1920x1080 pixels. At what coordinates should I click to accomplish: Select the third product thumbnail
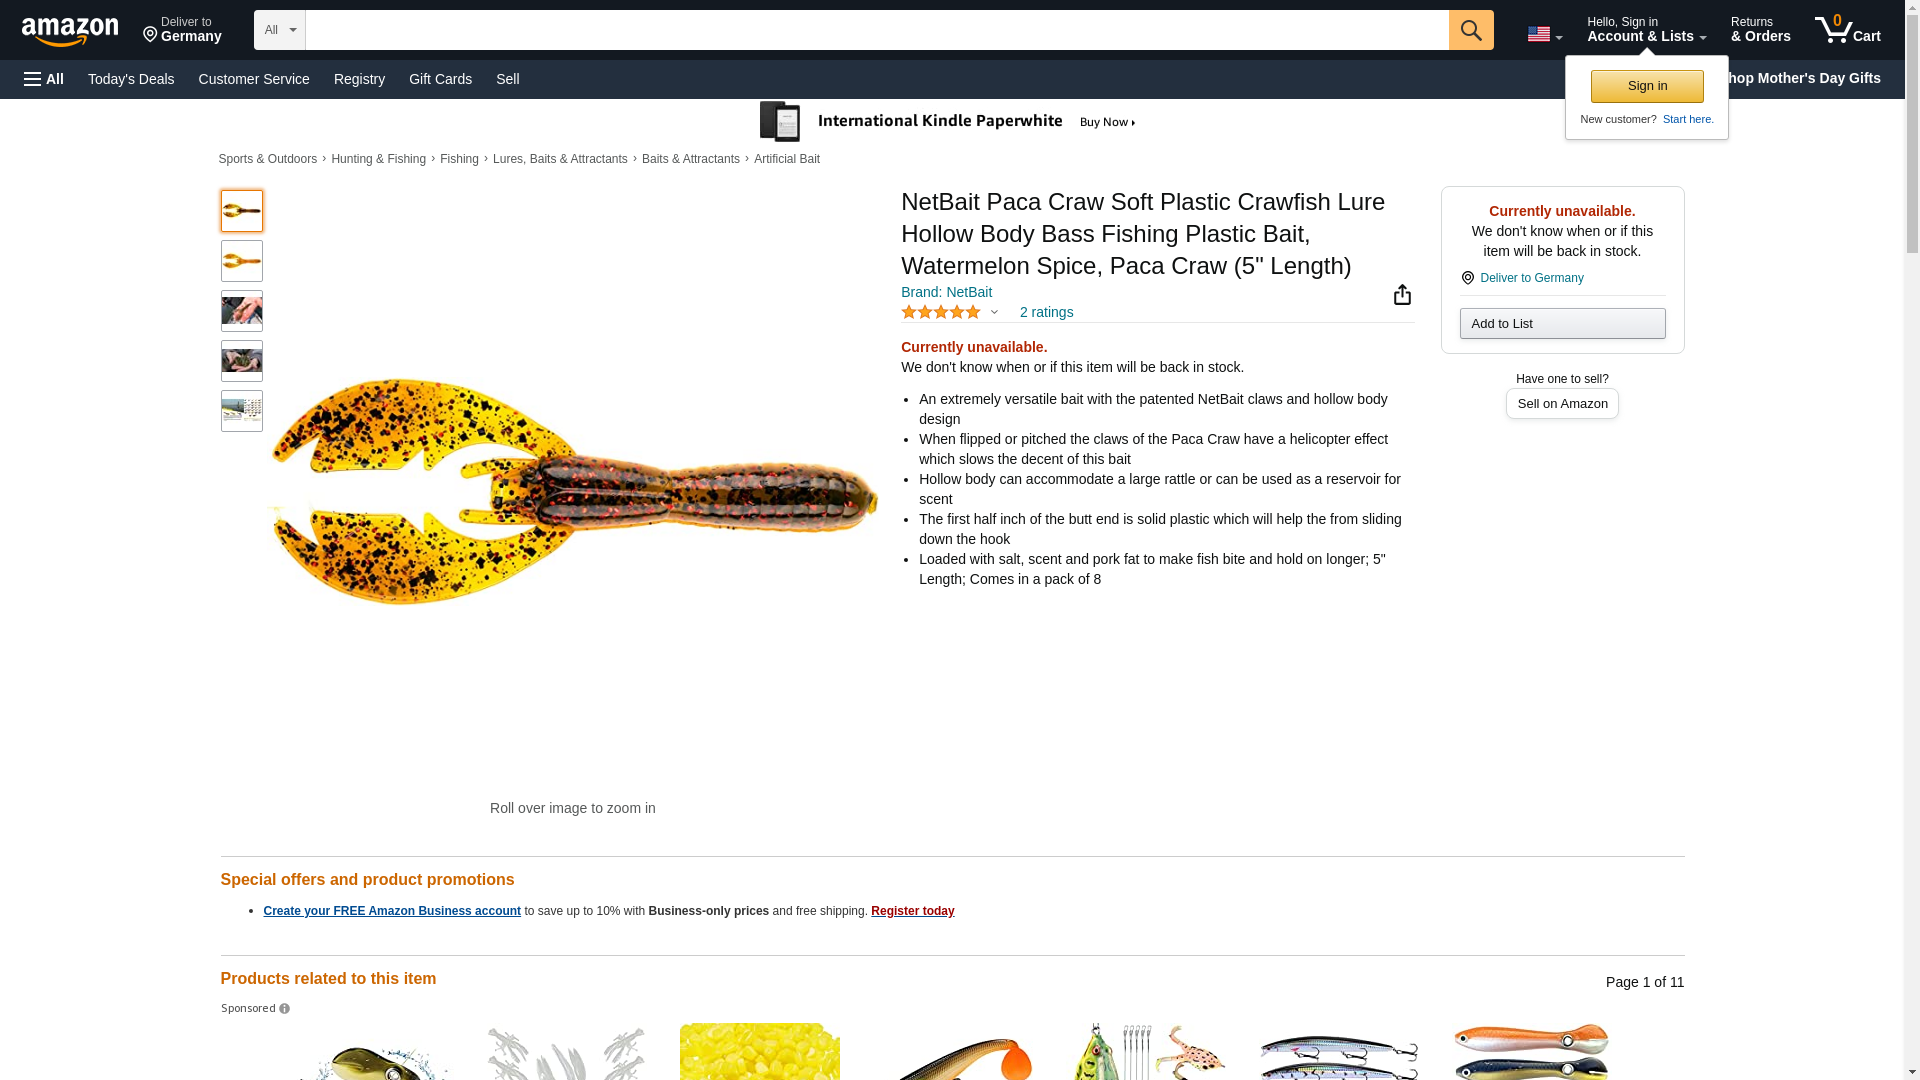click(242, 311)
